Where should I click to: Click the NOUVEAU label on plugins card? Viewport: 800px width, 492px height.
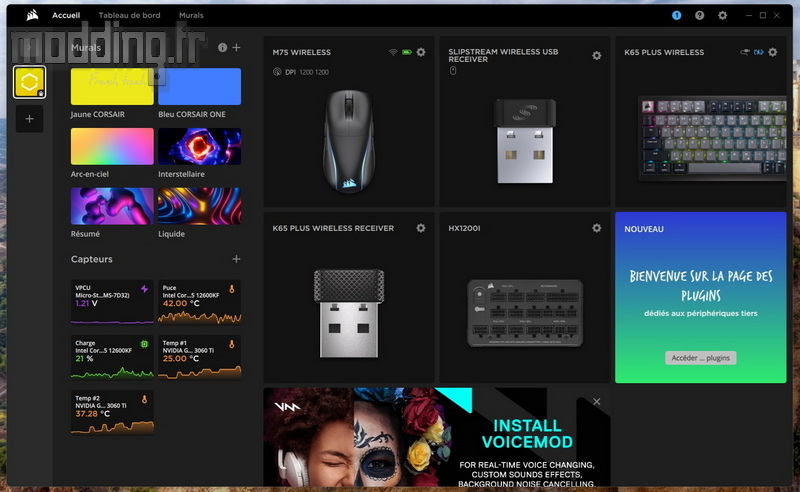[x=644, y=229]
